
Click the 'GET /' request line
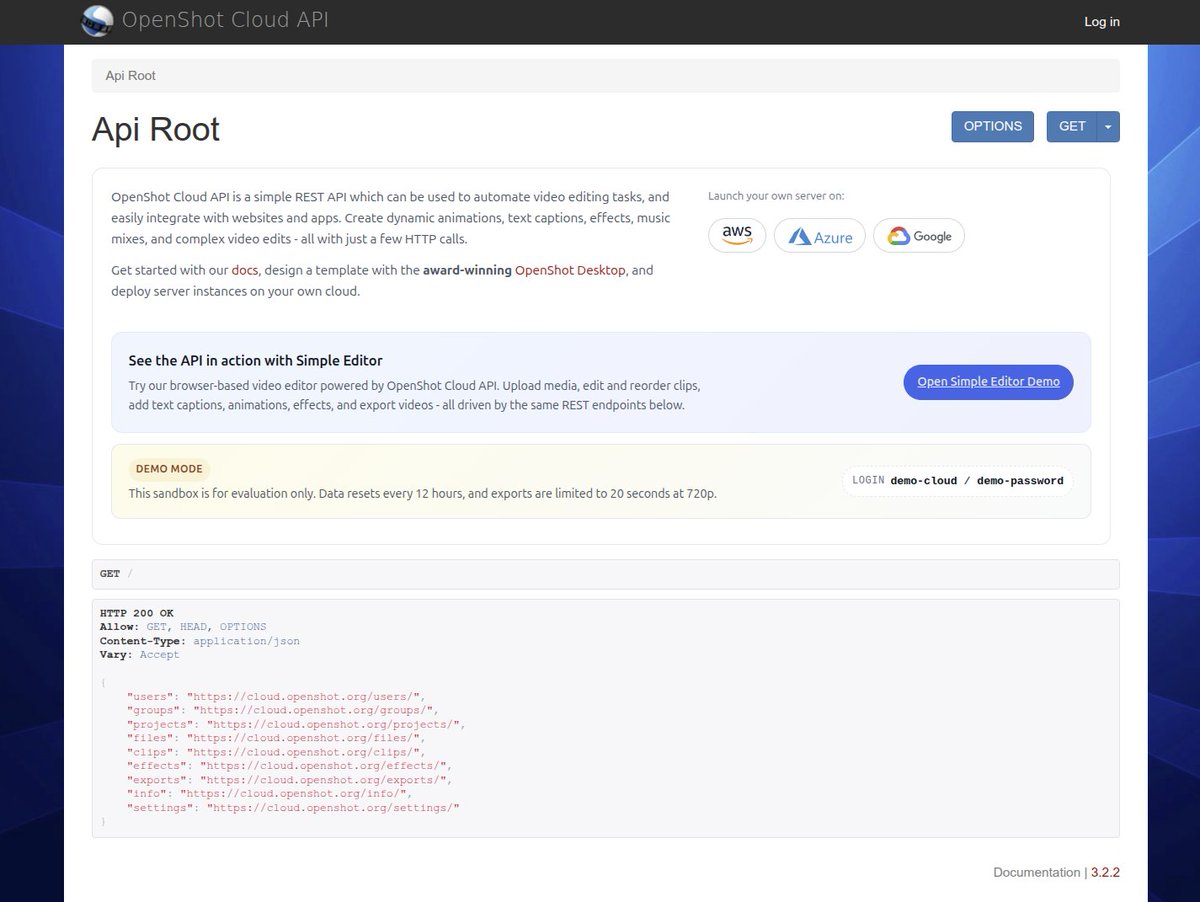(x=116, y=574)
